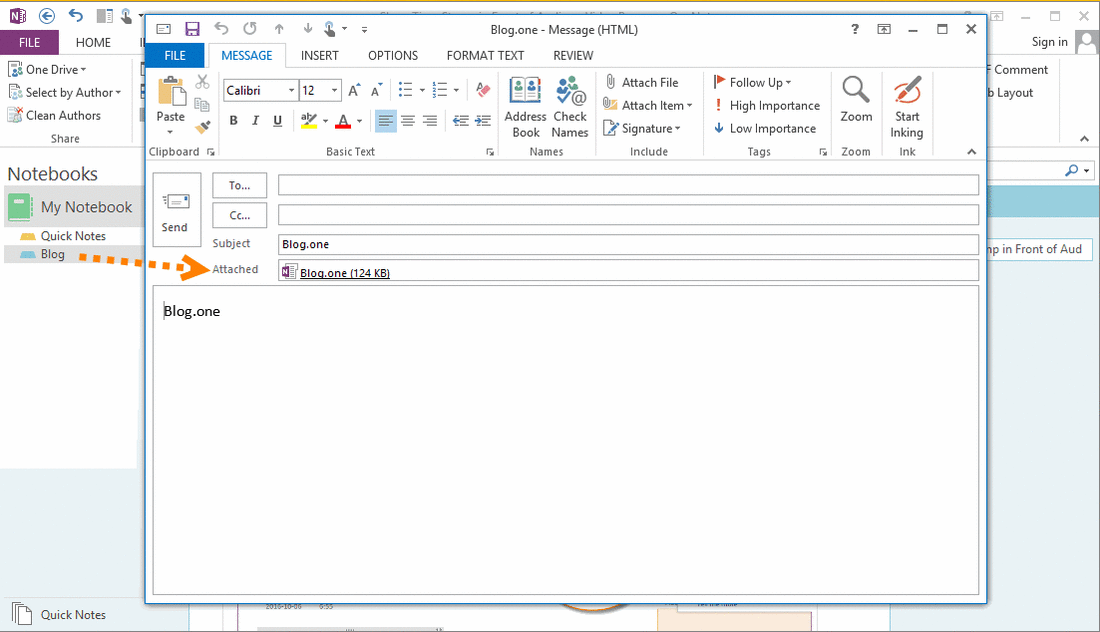
Task: Switch to the OPTIONS tab
Action: tap(393, 55)
